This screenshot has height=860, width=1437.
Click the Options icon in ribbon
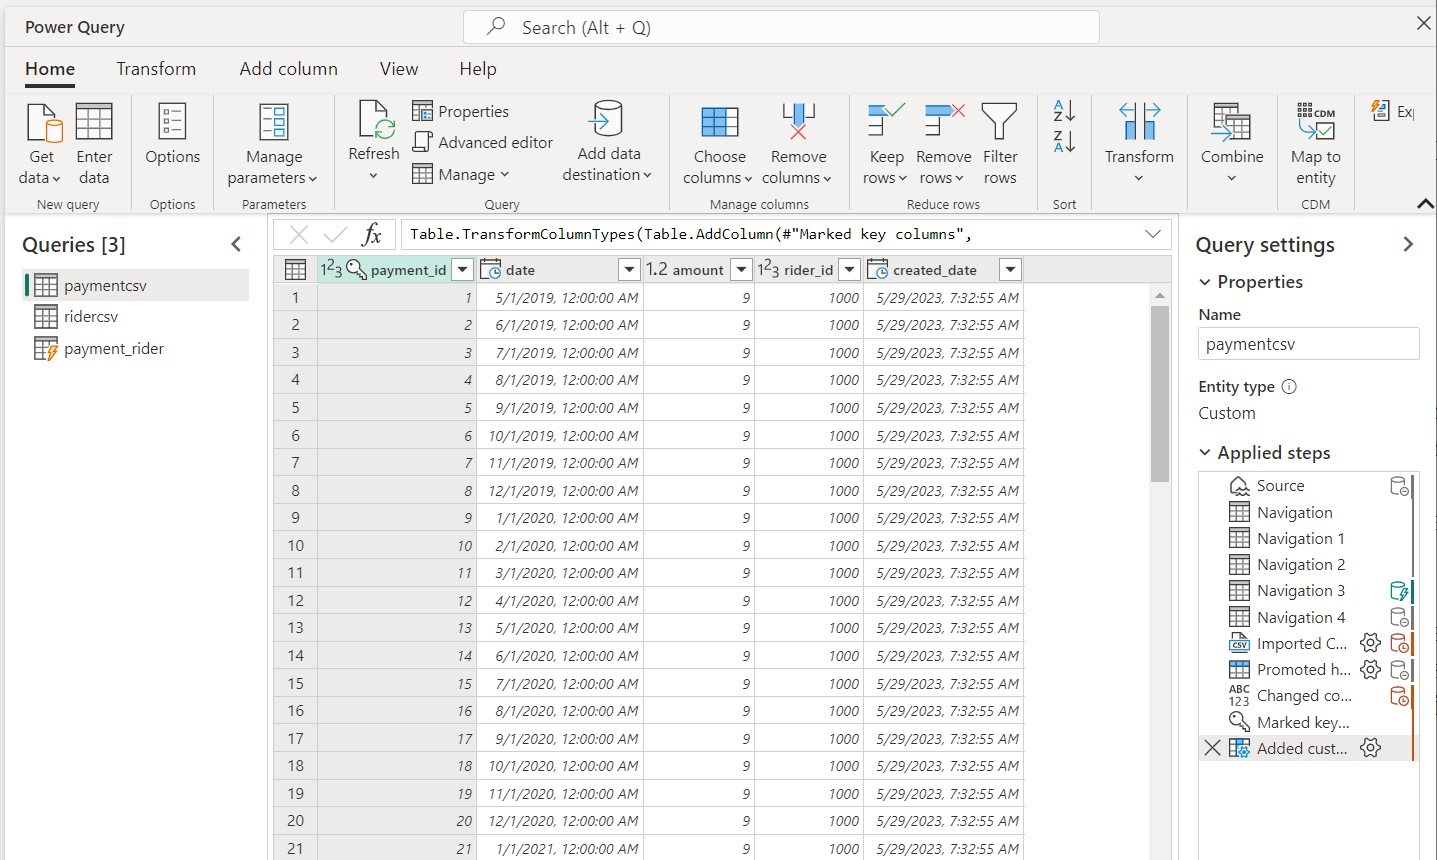tap(172, 122)
